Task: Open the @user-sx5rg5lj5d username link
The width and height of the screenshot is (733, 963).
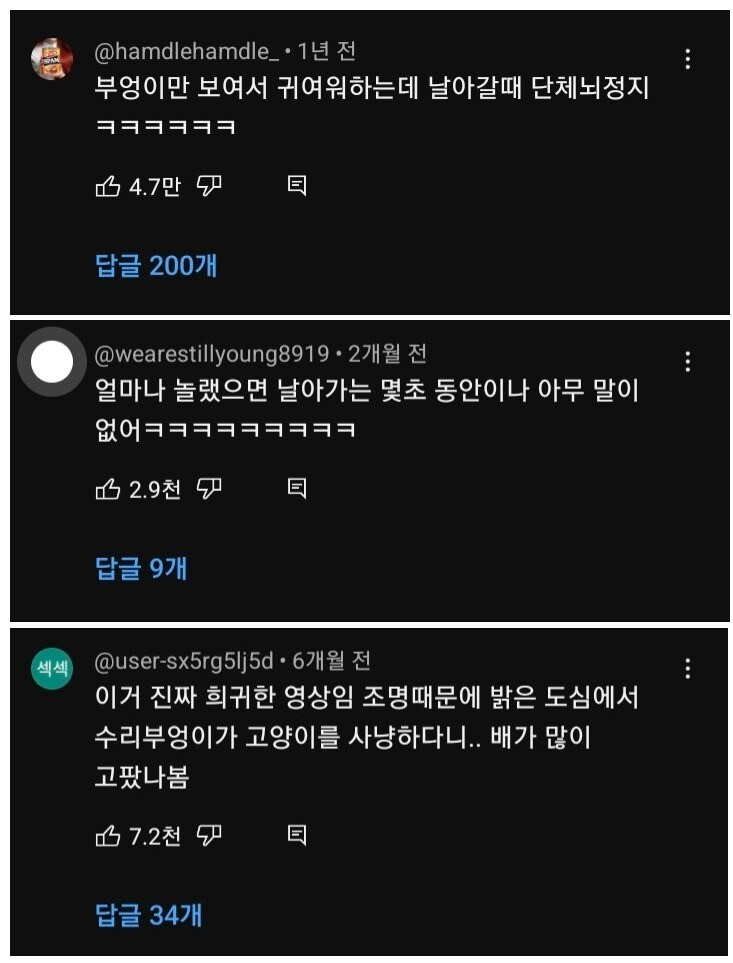Action: pyautogui.click(x=184, y=661)
